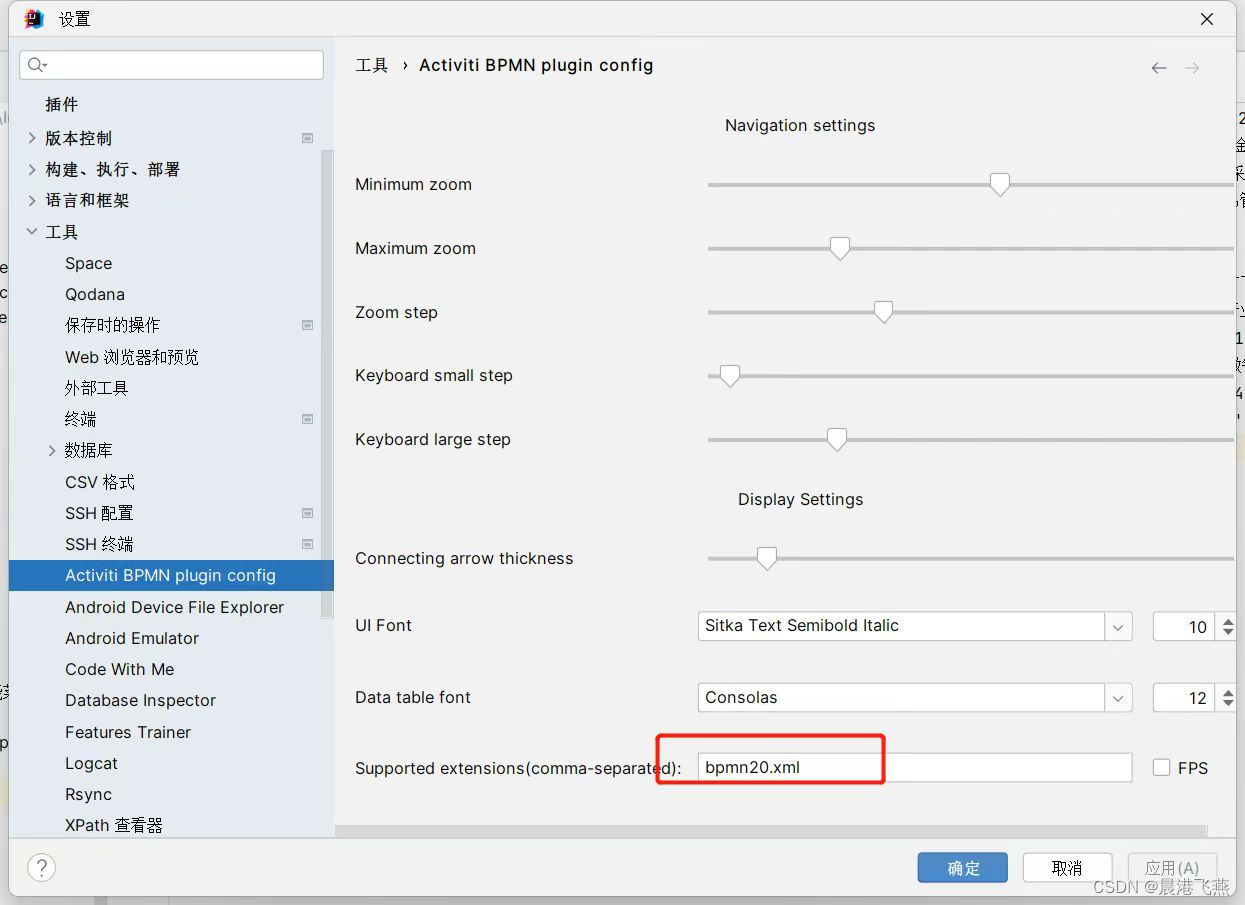This screenshot has height=905, width=1245.
Task: Decrease the Data table font size stepper
Action: [1228, 705]
